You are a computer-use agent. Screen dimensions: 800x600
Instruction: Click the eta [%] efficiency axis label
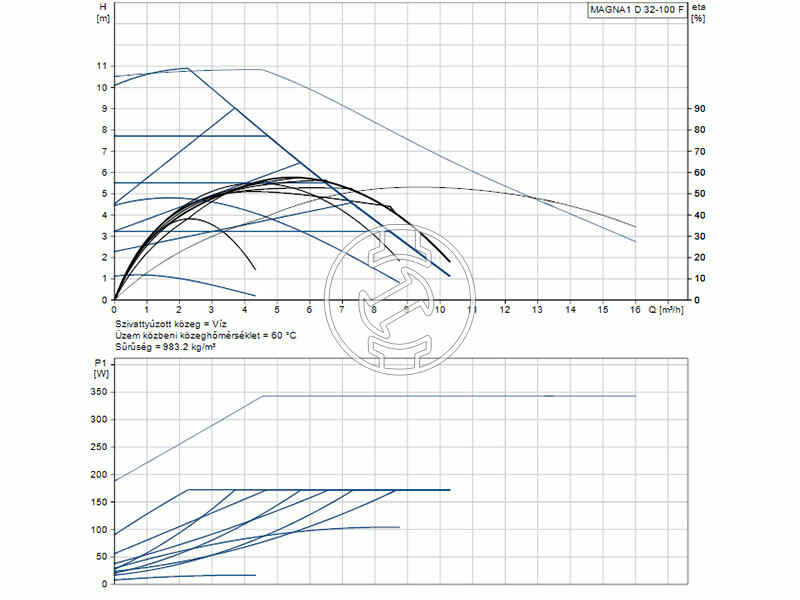[x=699, y=13]
